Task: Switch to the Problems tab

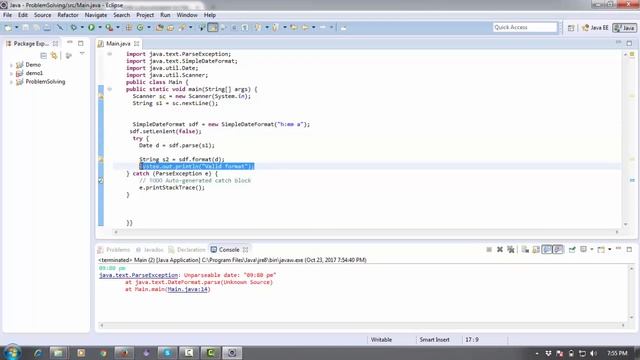Action: point(114,249)
